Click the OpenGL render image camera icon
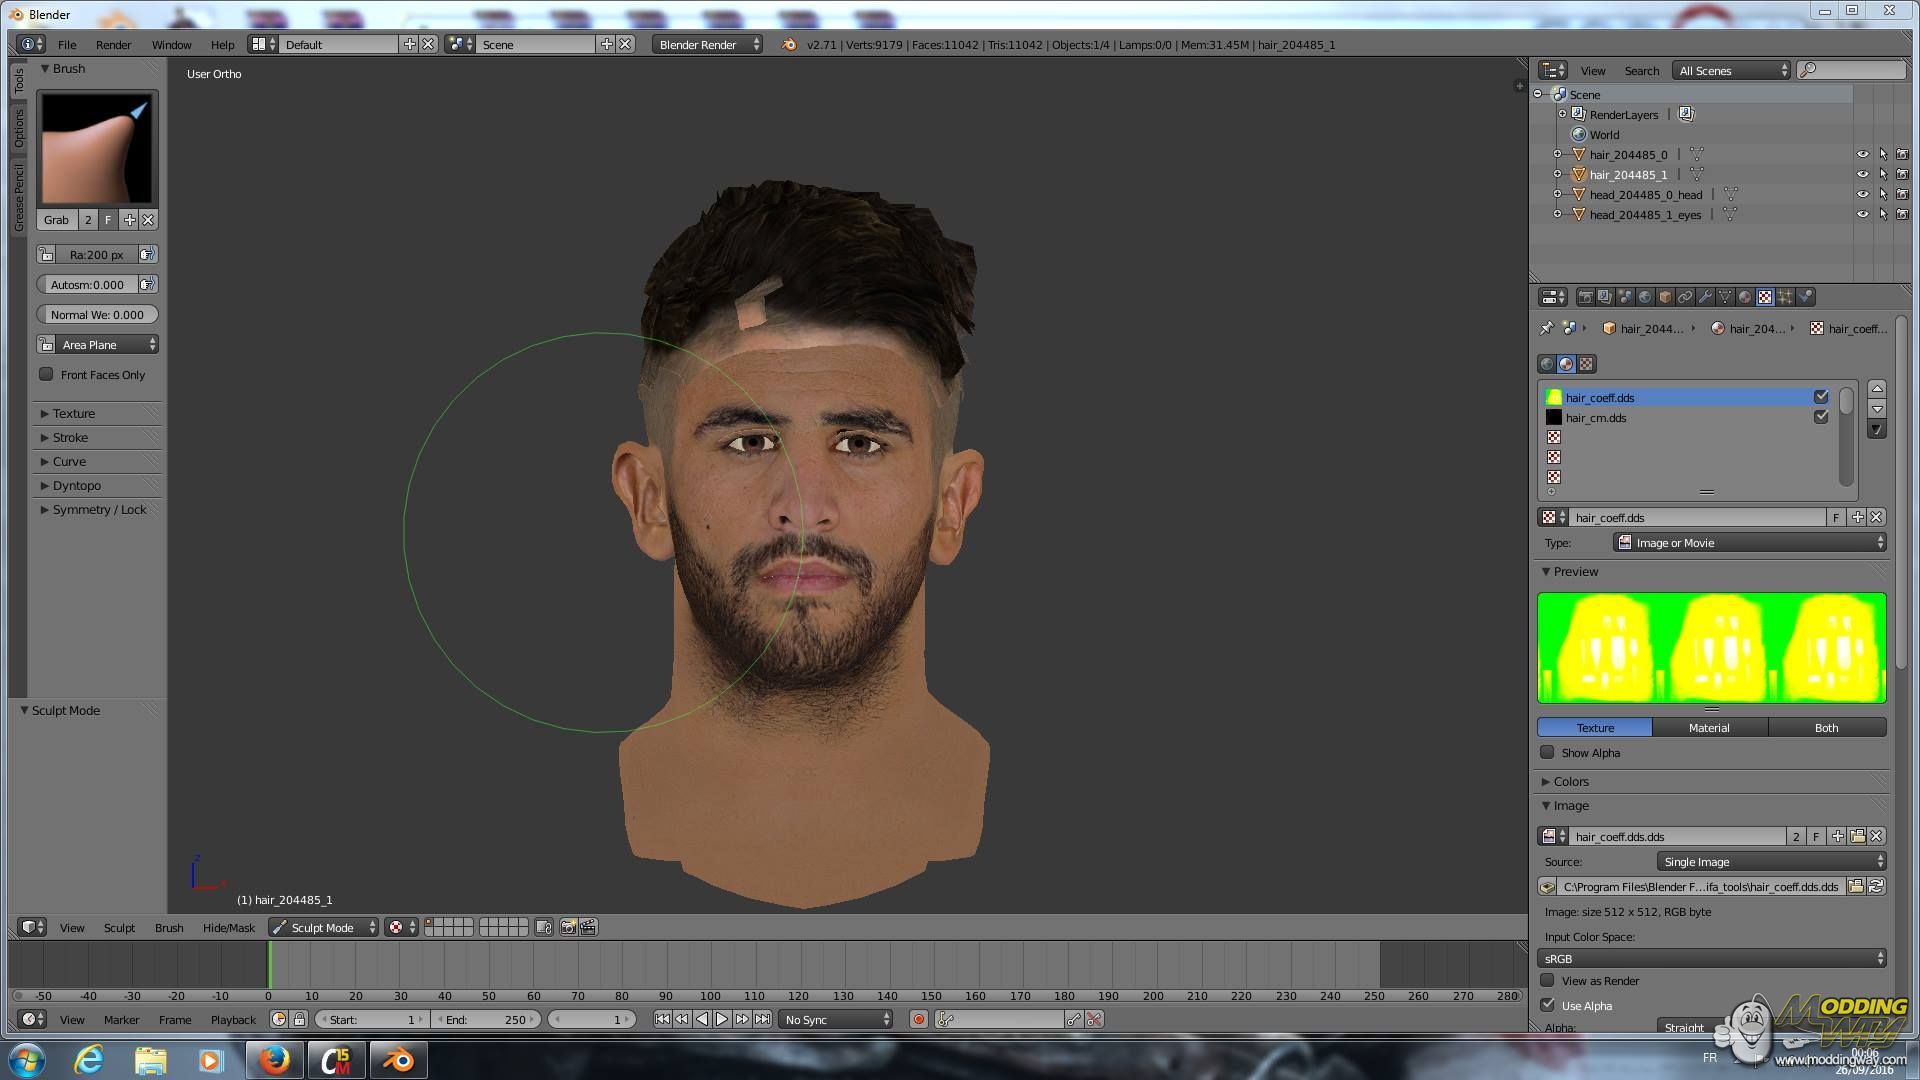The height and width of the screenshot is (1080, 1920). (x=568, y=927)
